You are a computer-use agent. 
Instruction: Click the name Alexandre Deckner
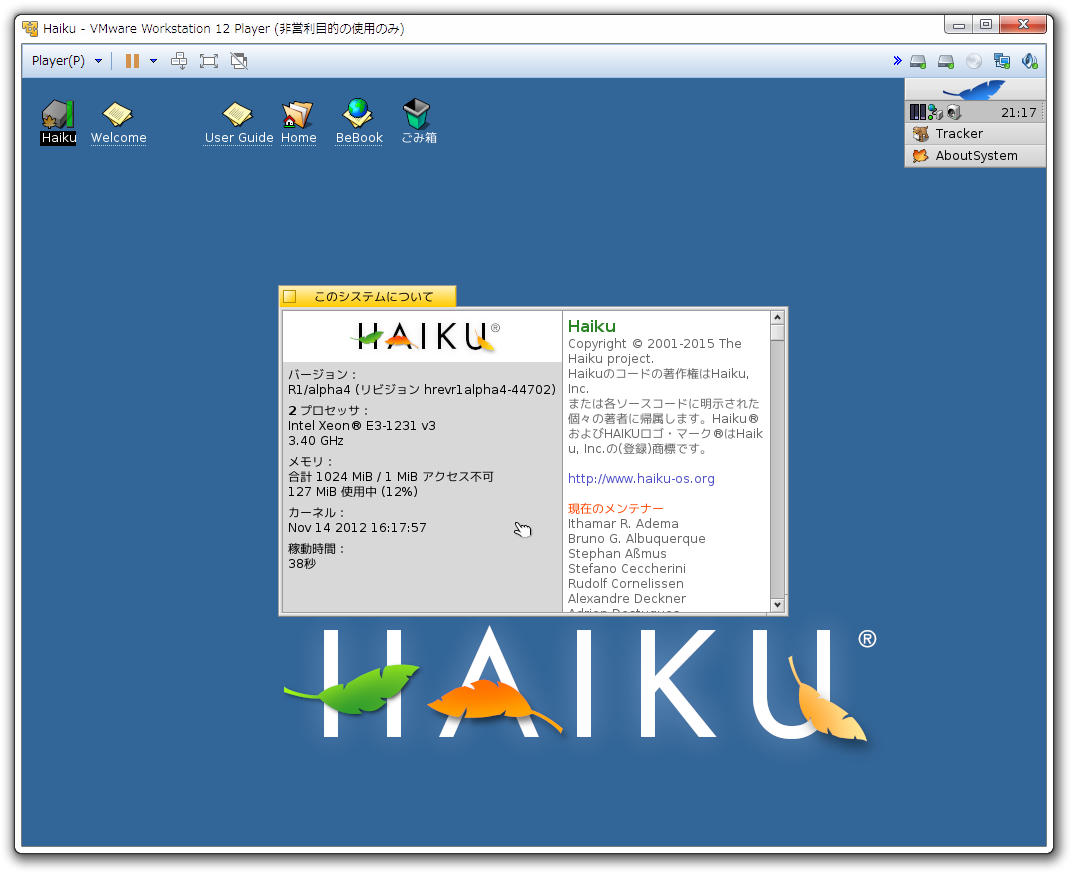click(x=626, y=599)
